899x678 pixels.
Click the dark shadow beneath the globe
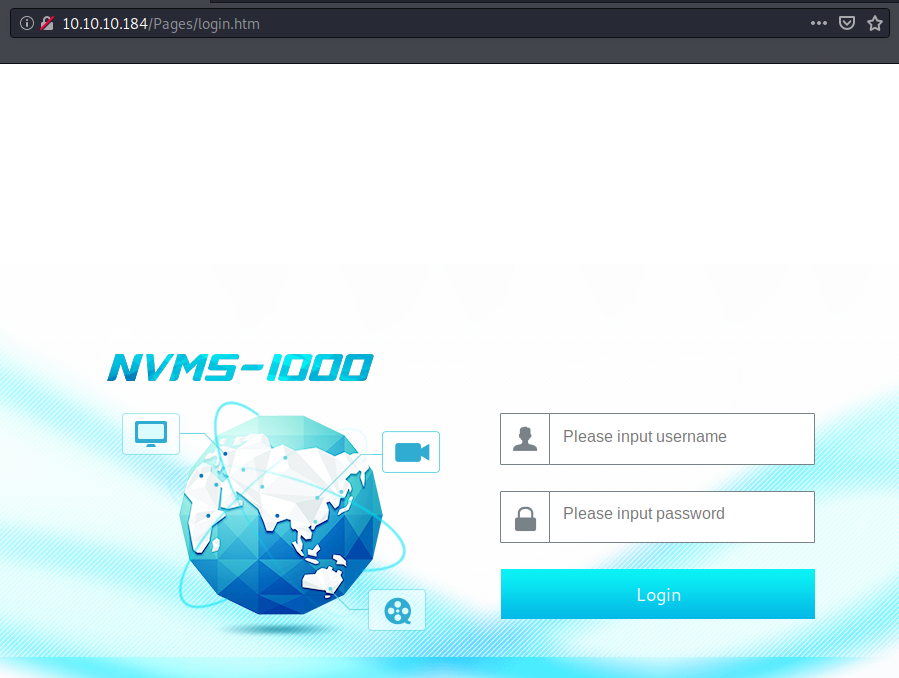click(x=282, y=630)
